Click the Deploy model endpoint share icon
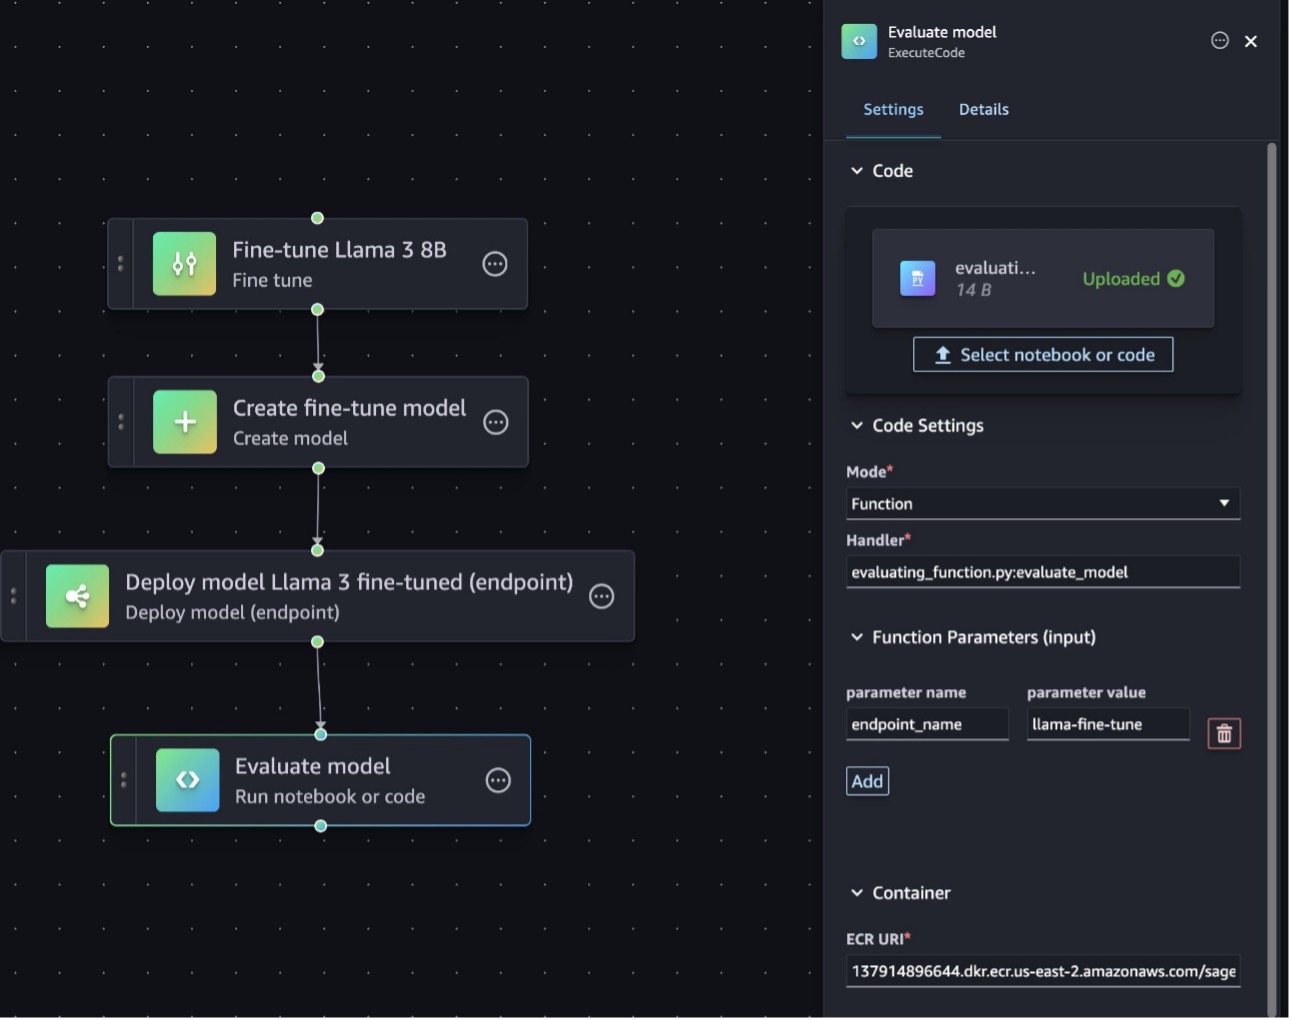The height and width of the screenshot is (1020, 1292). click(77, 597)
